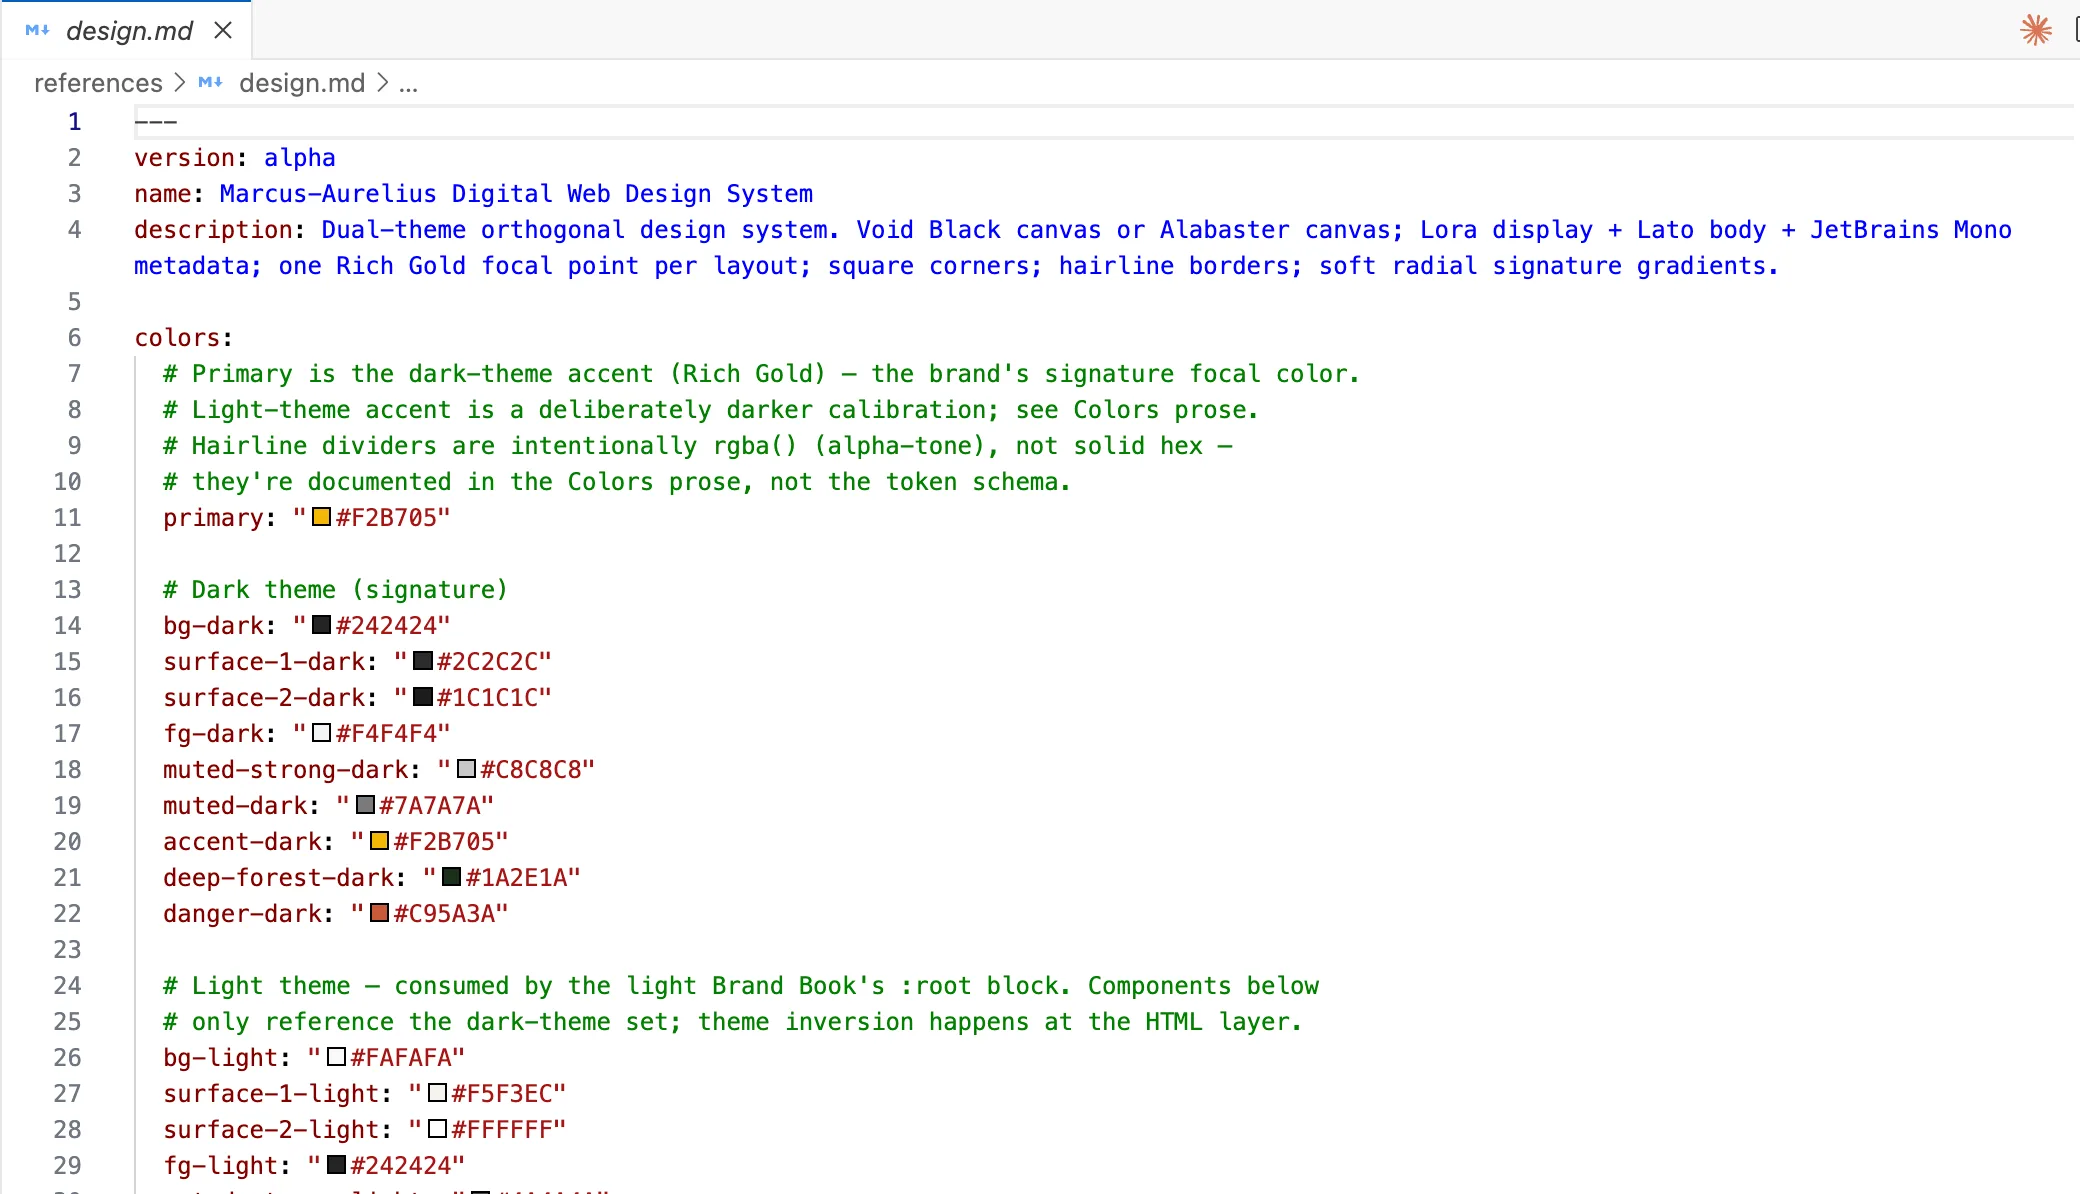The width and height of the screenshot is (2080, 1194).
Task: Click the 'deep-forest-dark' key name
Action: tap(278, 878)
